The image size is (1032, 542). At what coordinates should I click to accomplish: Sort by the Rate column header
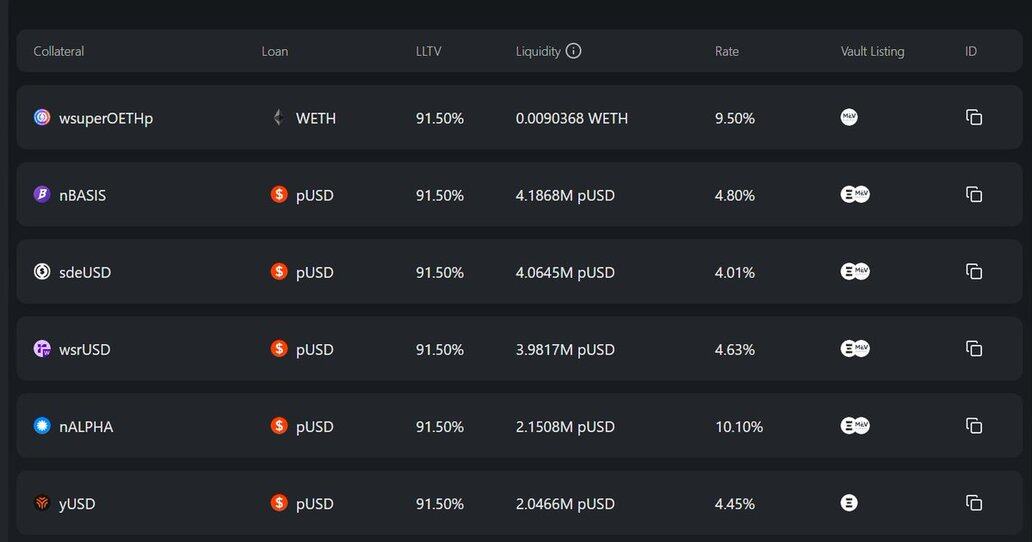727,51
